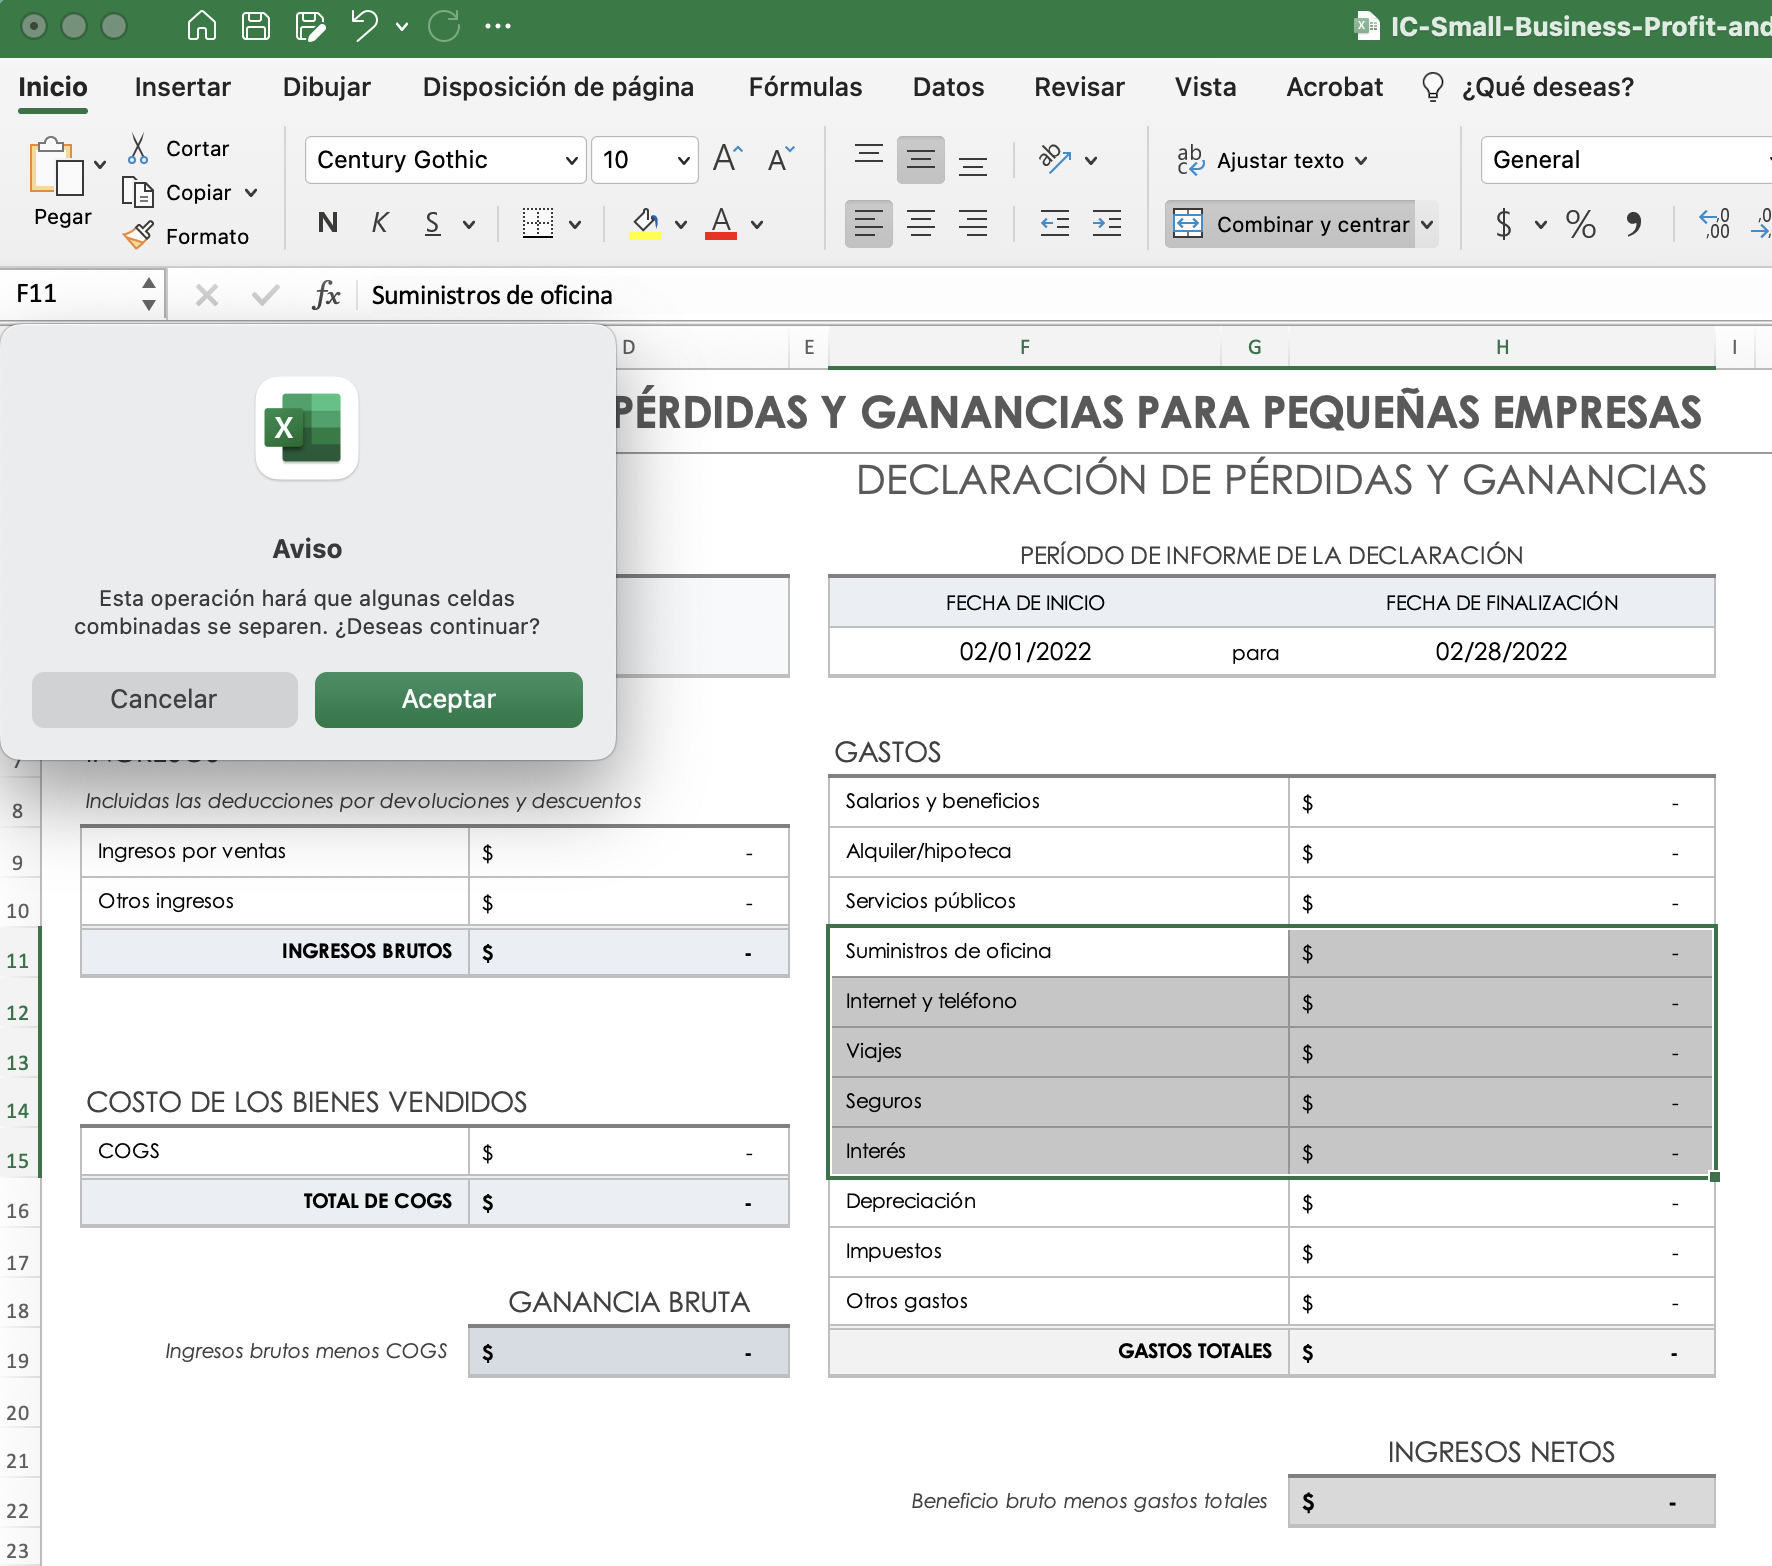Apply percent style format
The width and height of the screenshot is (1772, 1566).
pyautogui.click(x=1581, y=223)
